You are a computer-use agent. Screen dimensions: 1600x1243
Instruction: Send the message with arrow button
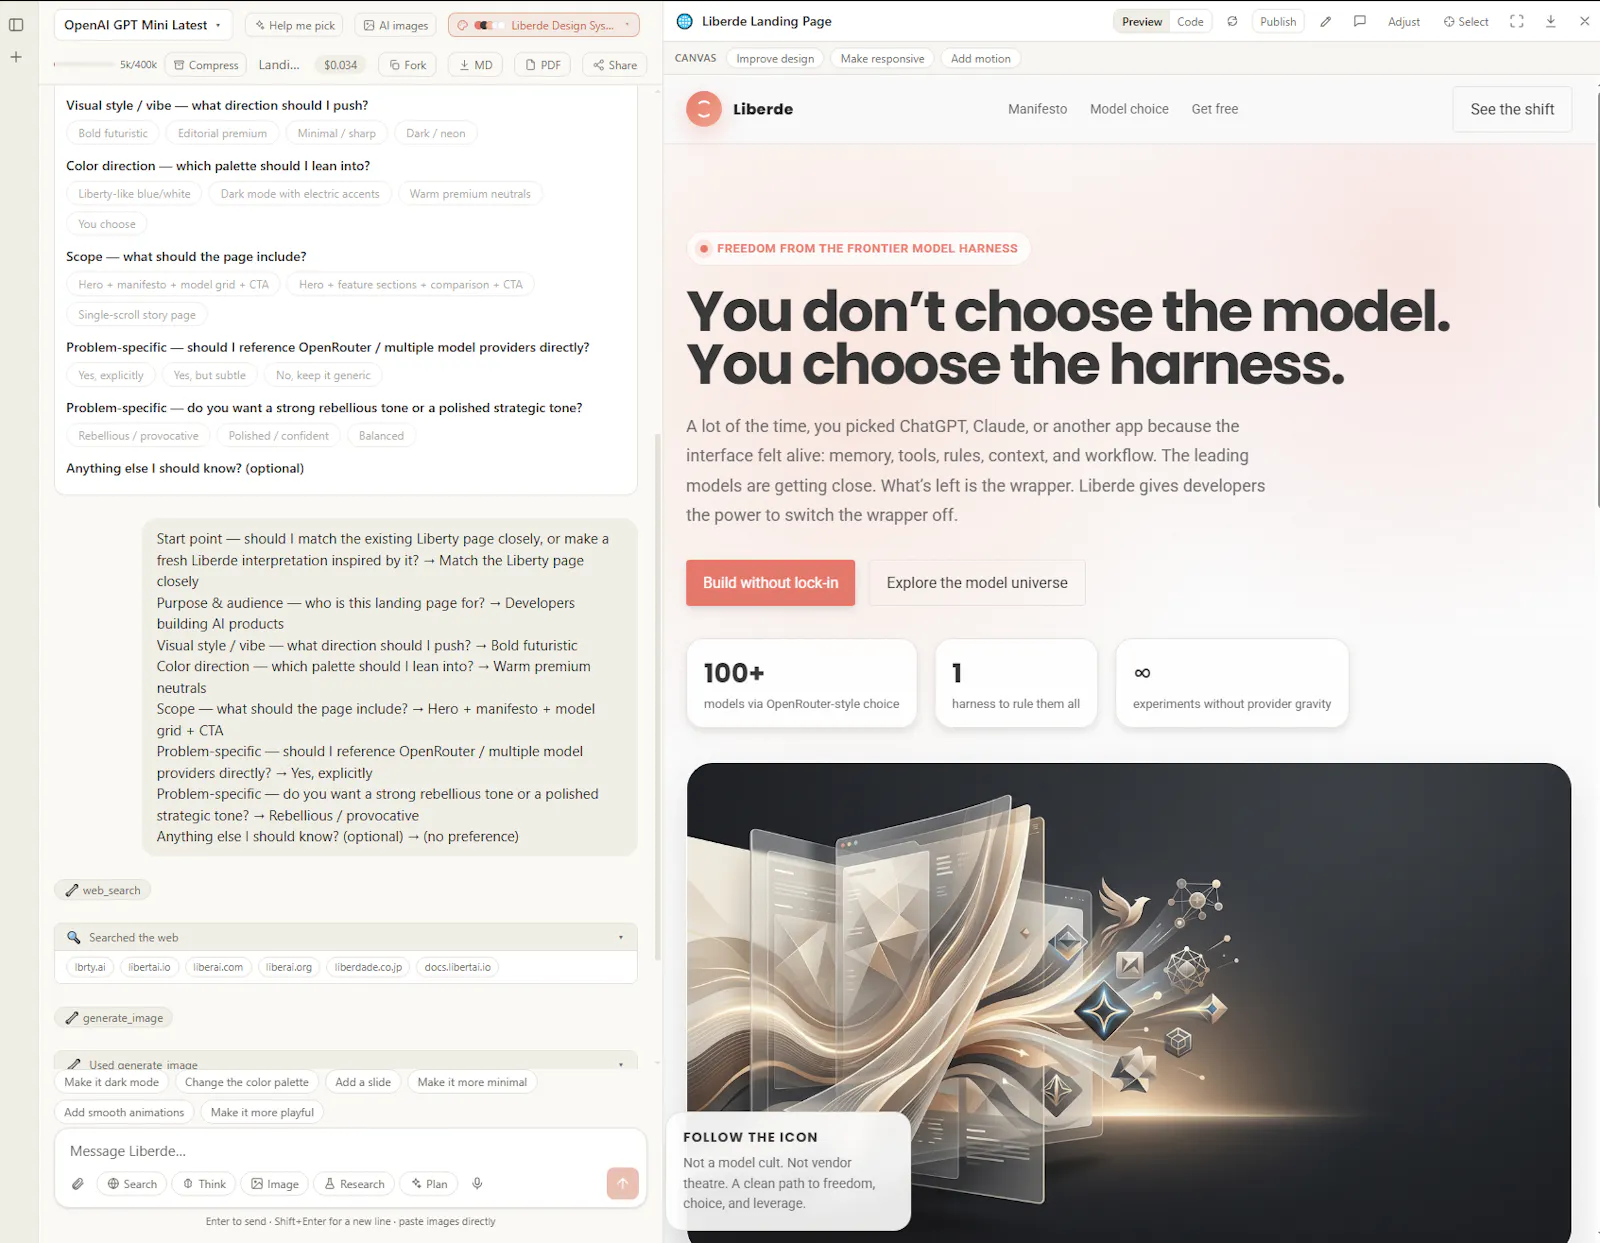pos(622,1183)
